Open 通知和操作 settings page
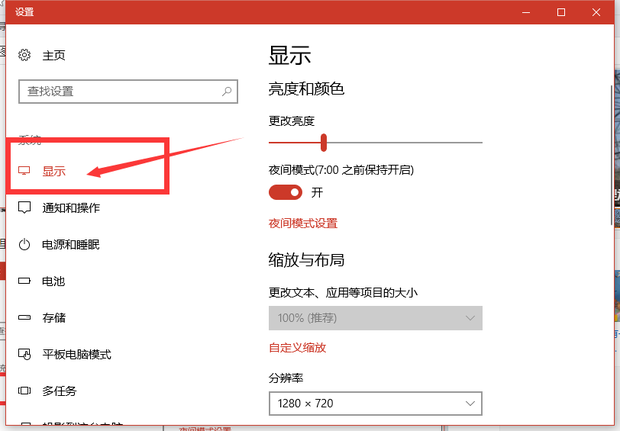This screenshot has height=431, width=620. pyautogui.click(x=71, y=208)
